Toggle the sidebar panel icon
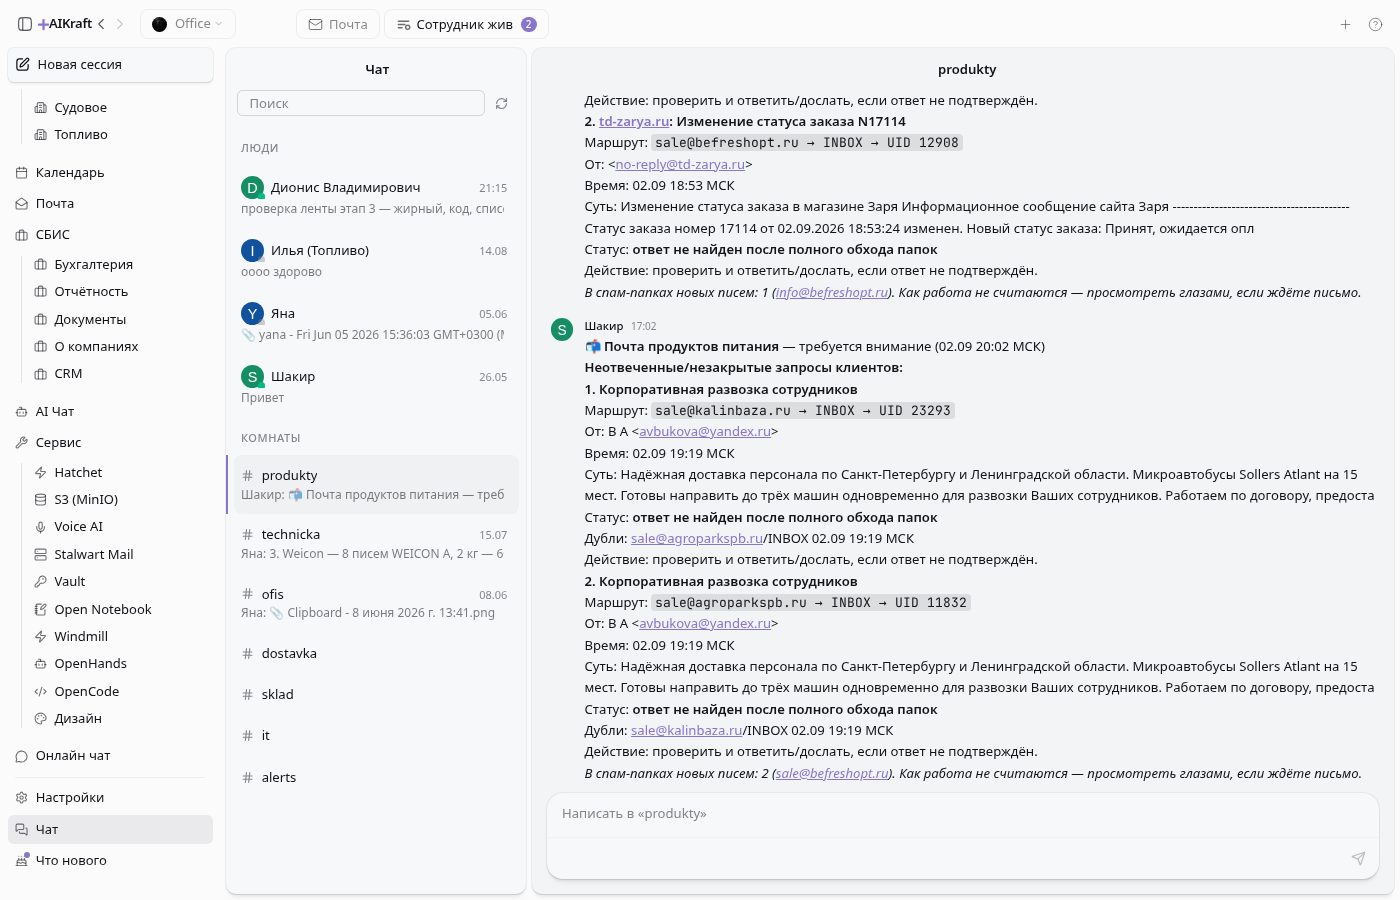Image resolution: width=1400 pixels, height=900 pixels. tap(25, 24)
